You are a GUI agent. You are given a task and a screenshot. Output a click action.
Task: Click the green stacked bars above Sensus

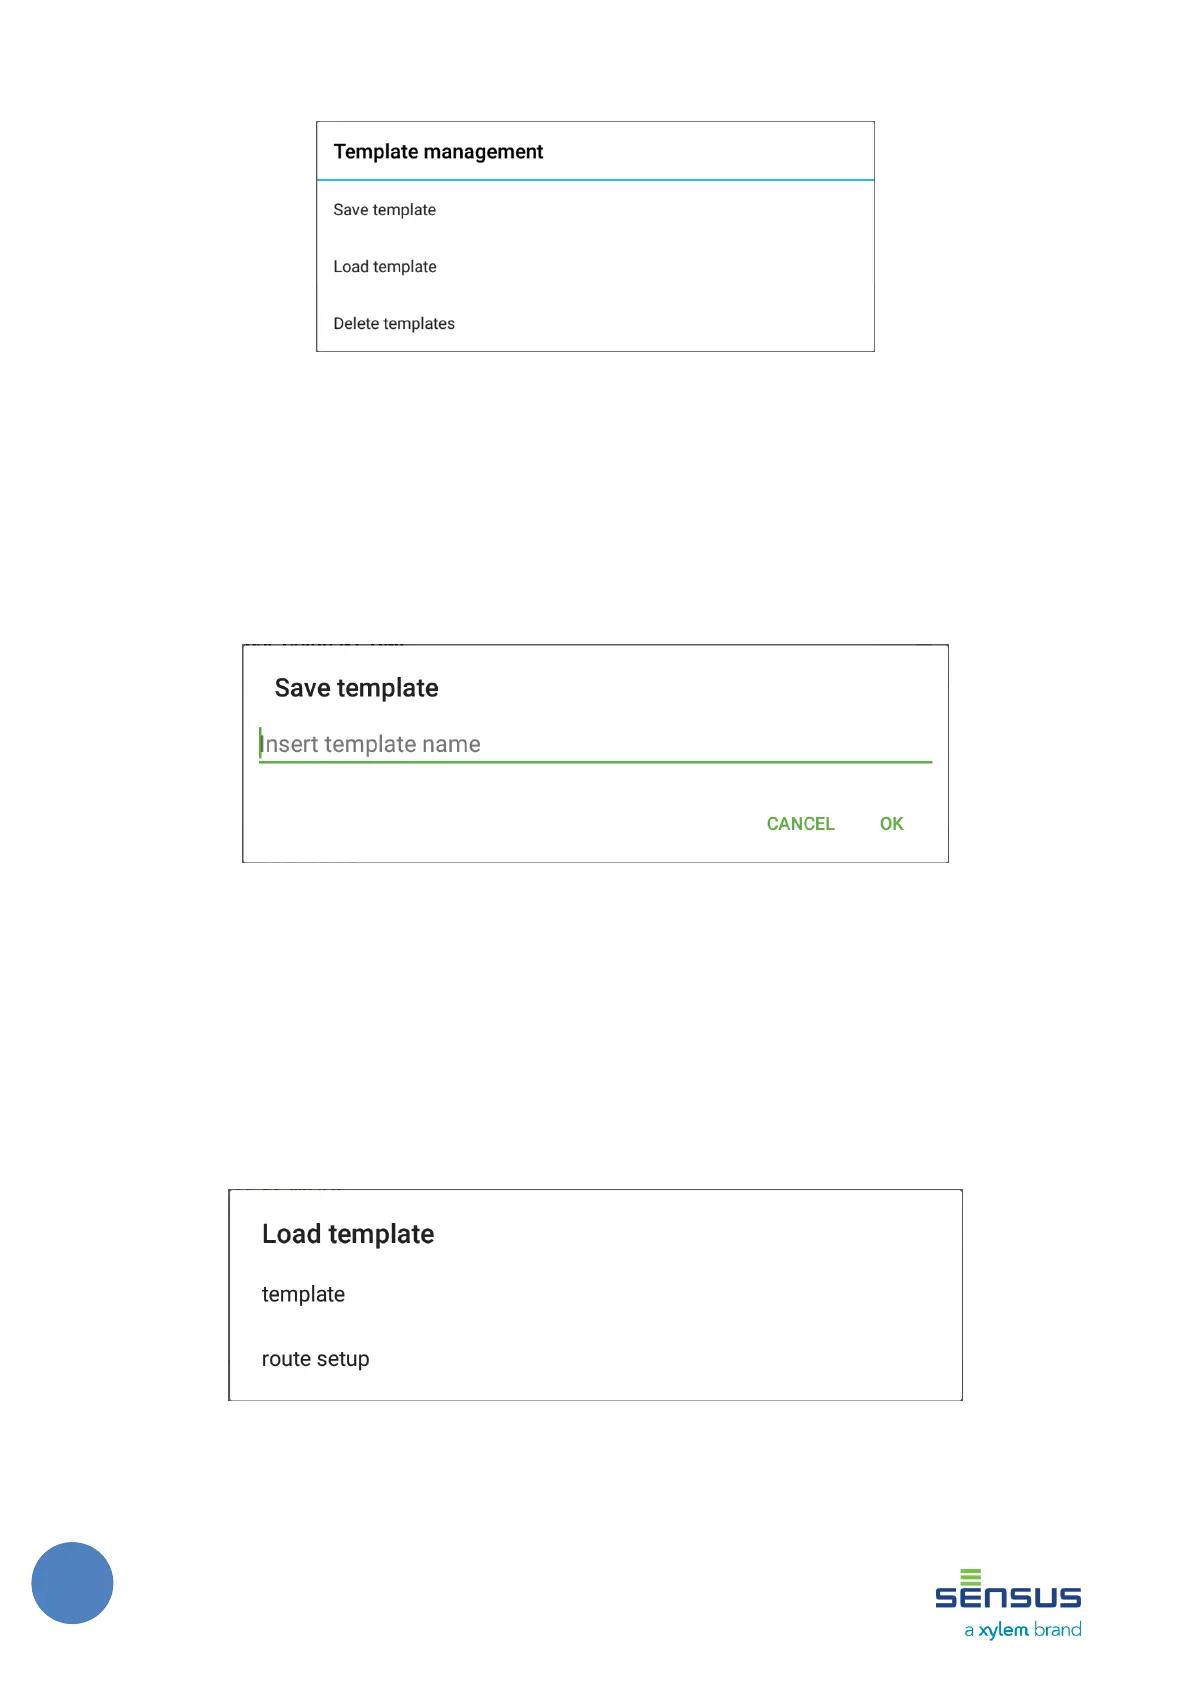[x=970, y=1577]
